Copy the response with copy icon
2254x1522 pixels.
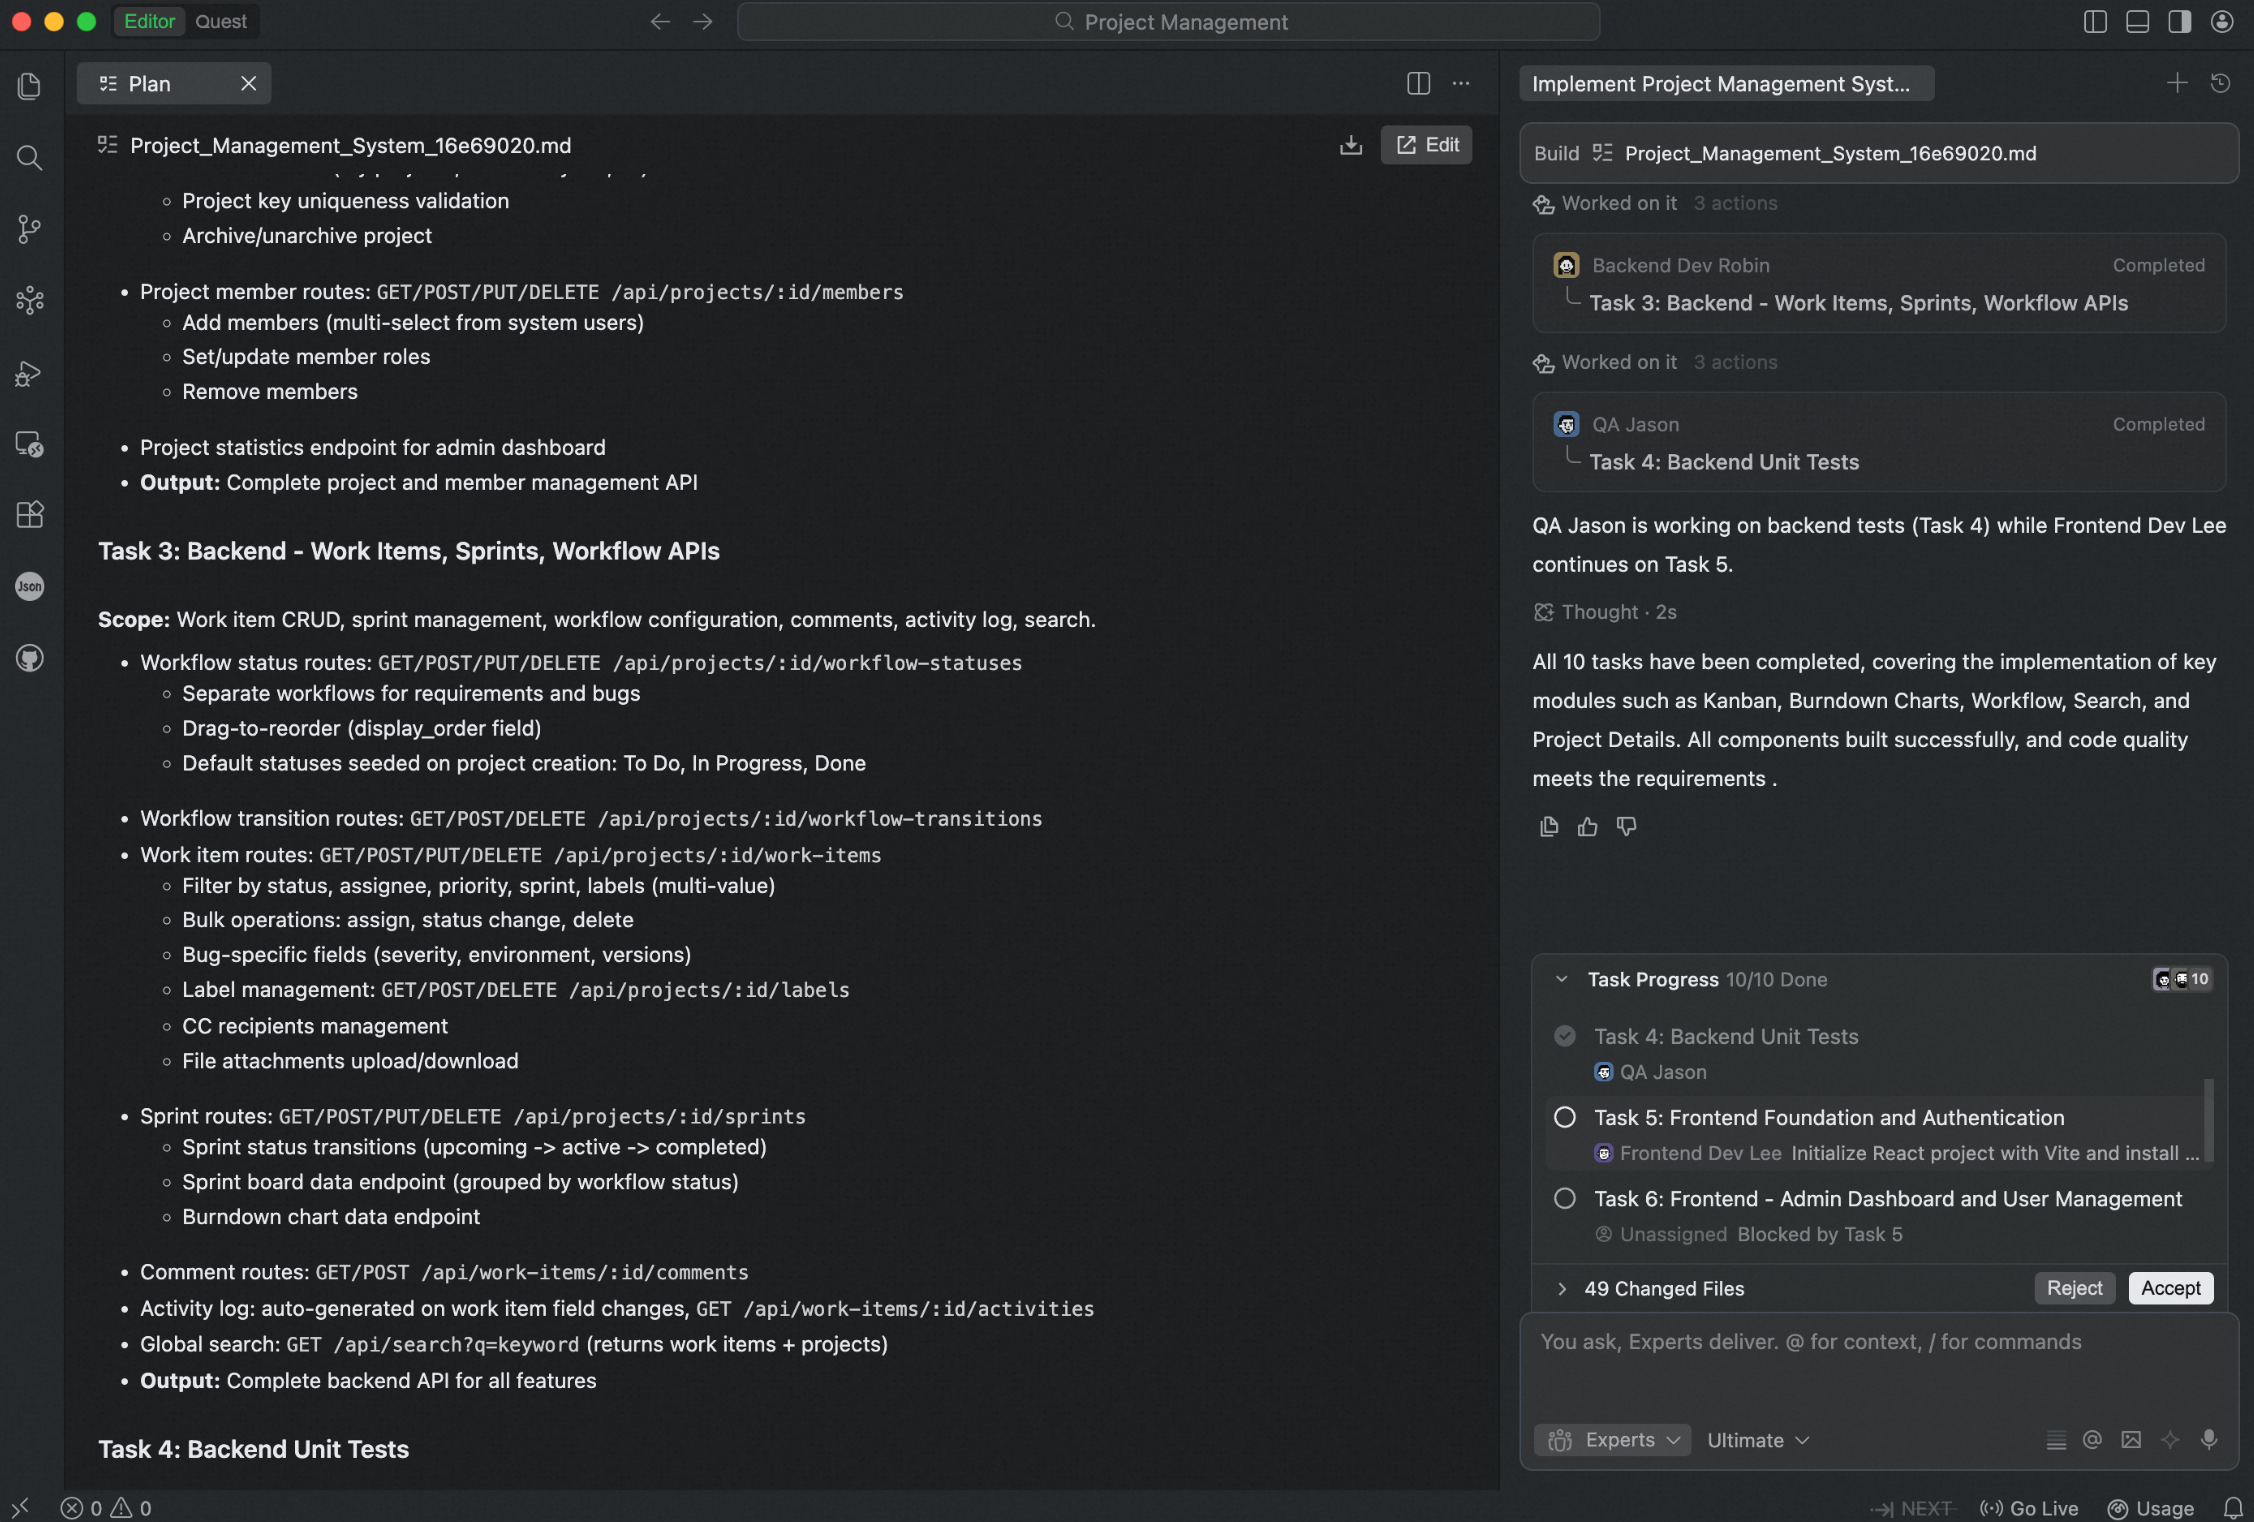(x=1548, y=826)
